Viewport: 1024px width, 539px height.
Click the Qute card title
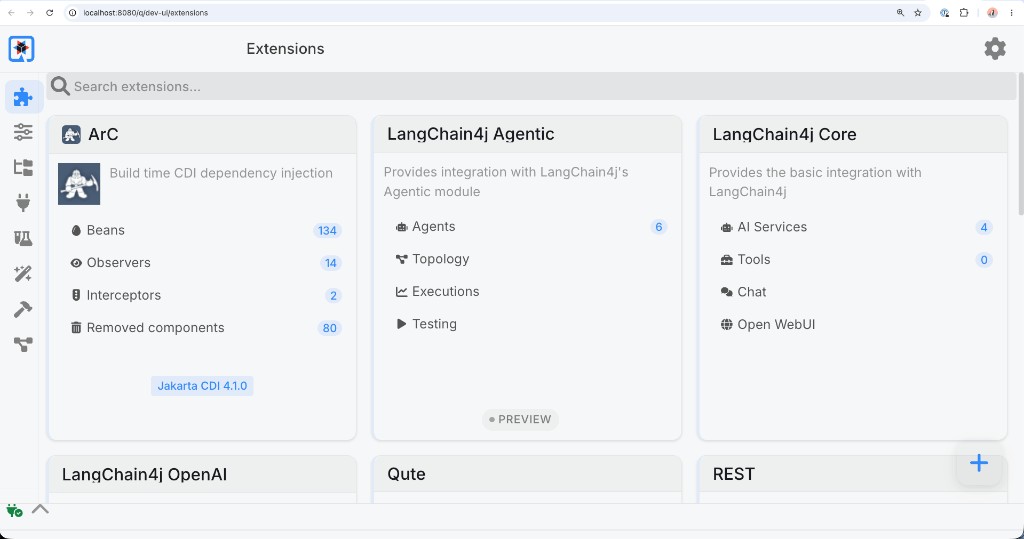point(406,474)
